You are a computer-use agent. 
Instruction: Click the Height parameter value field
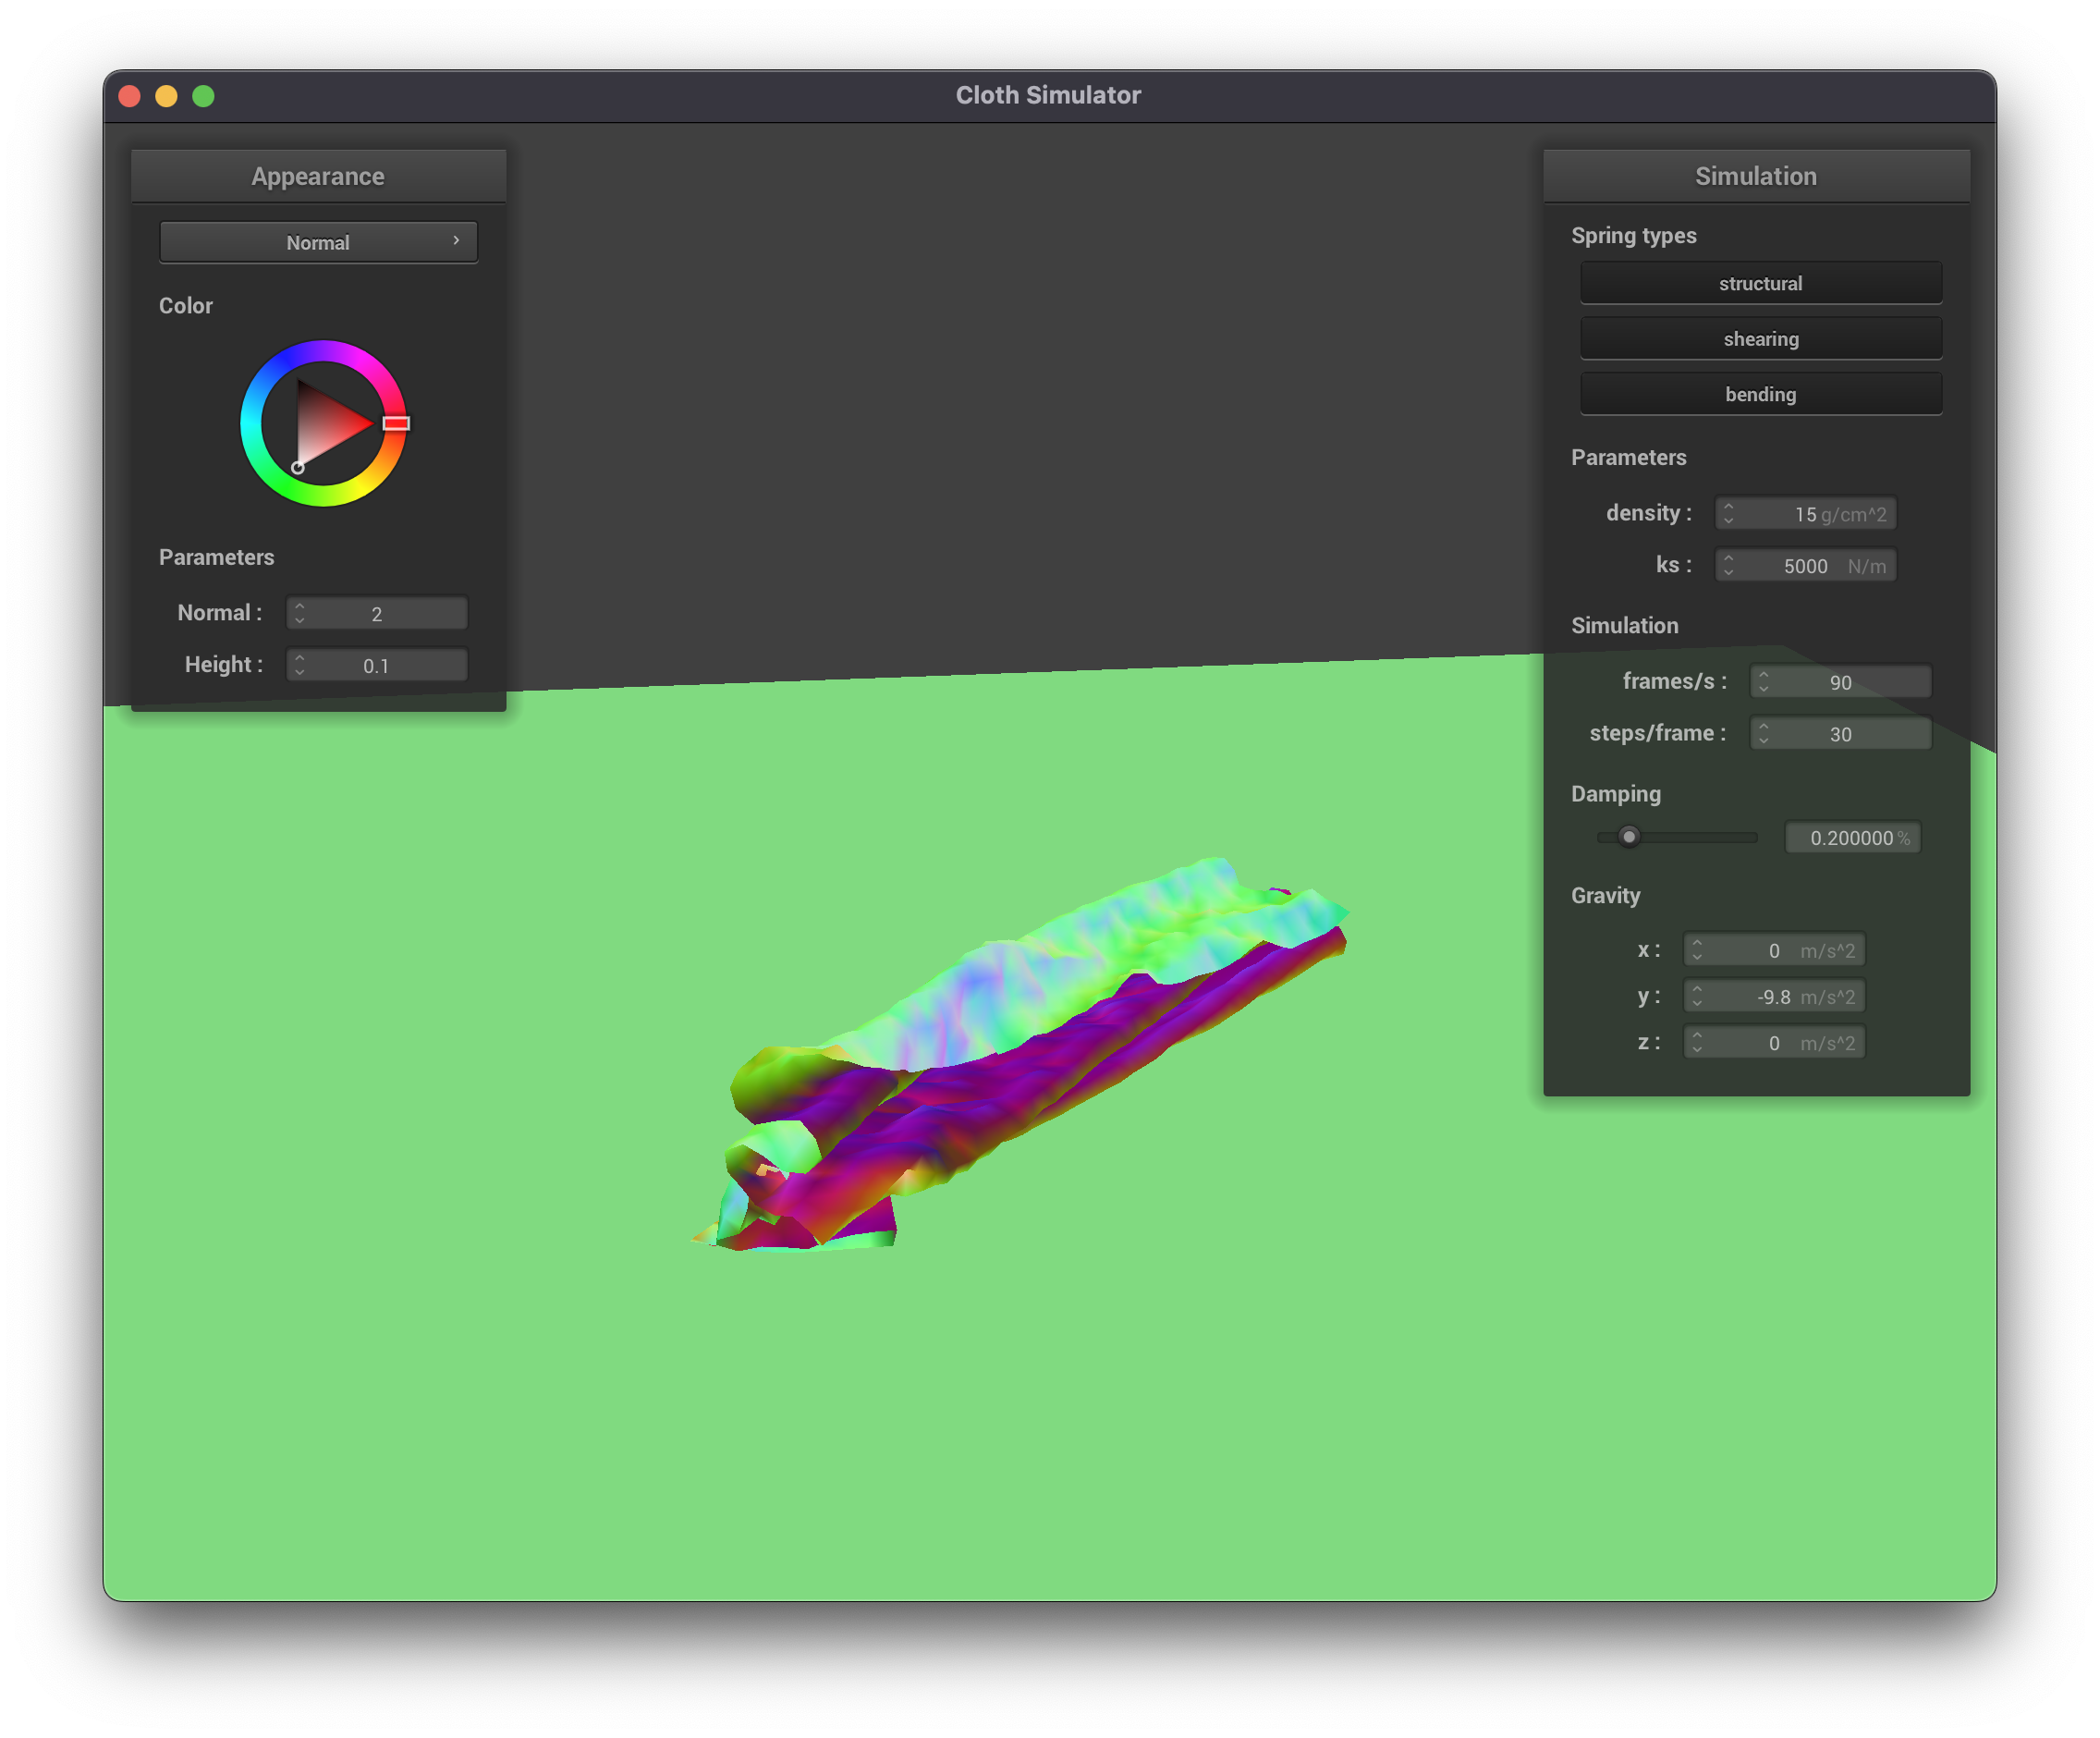click(377, 665)
